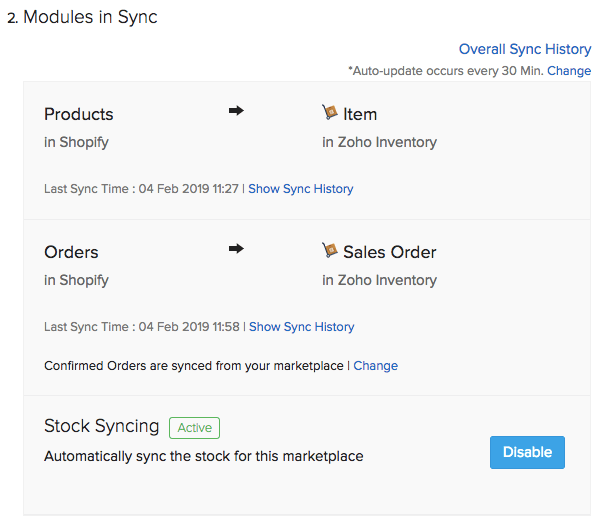This screenshot has height=528, width=603.
Task: Click the Active status badge
Action: point(194,428)
